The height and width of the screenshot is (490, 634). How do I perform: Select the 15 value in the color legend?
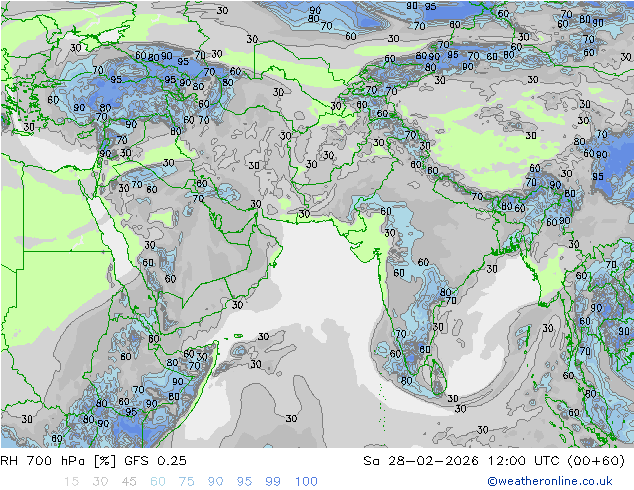[71, 481]
